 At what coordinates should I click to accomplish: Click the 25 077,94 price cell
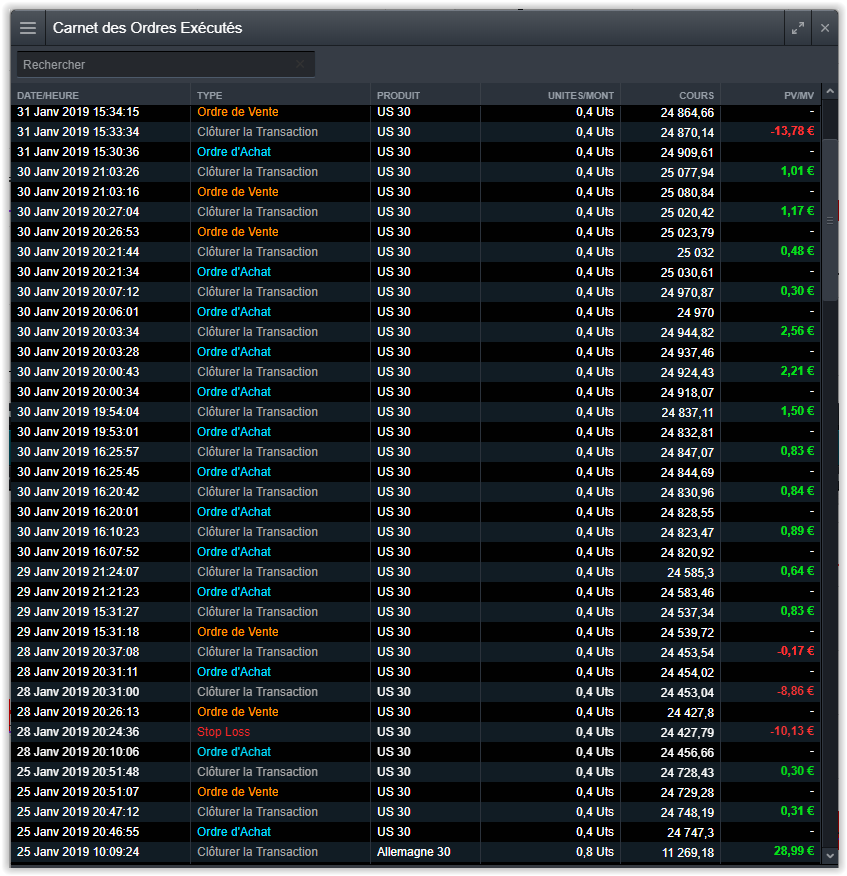687,173
